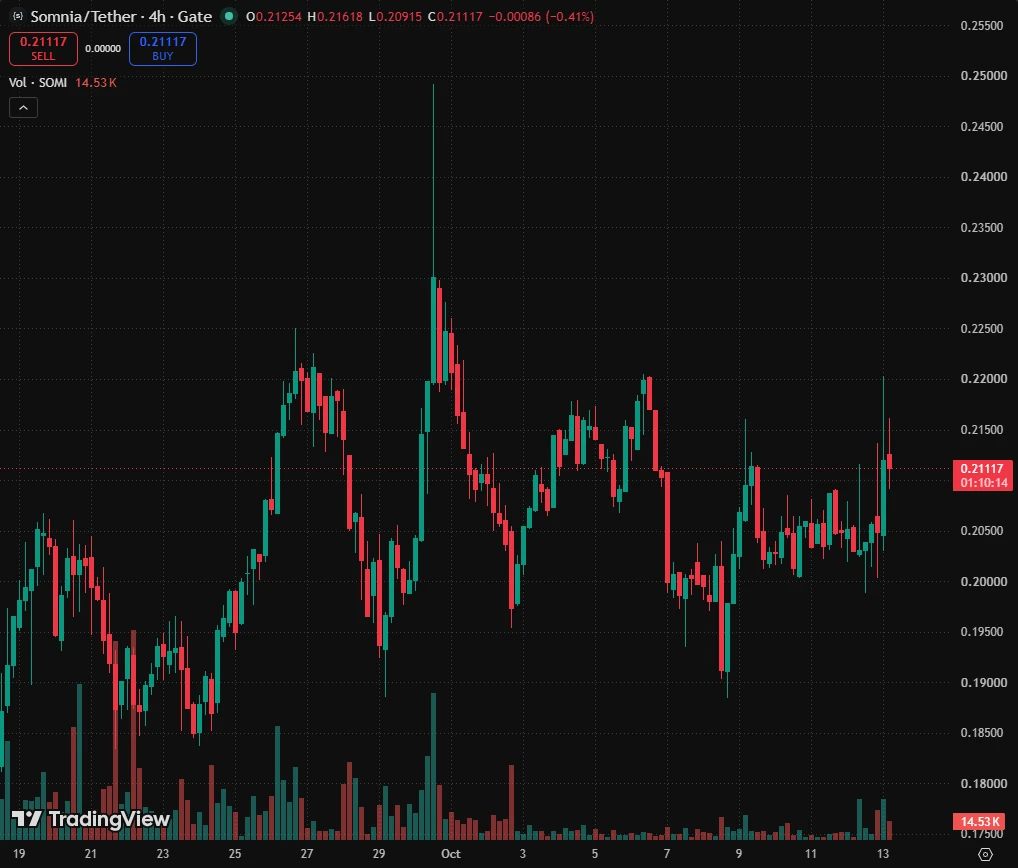The image size is (1018, 868).
Task: Collapse the indicator legend with the chevron
Action: [23, 108]
